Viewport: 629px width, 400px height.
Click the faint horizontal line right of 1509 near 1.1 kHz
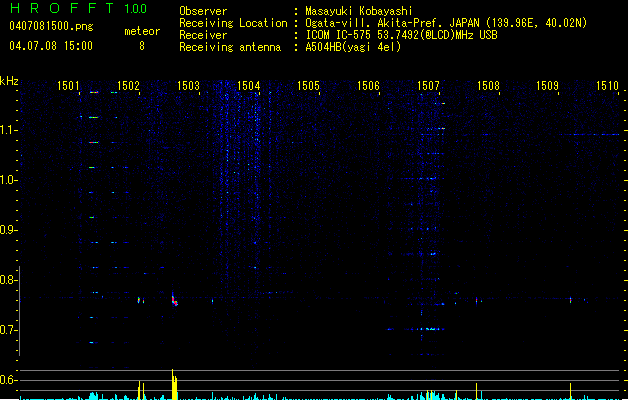pos(589,134)
